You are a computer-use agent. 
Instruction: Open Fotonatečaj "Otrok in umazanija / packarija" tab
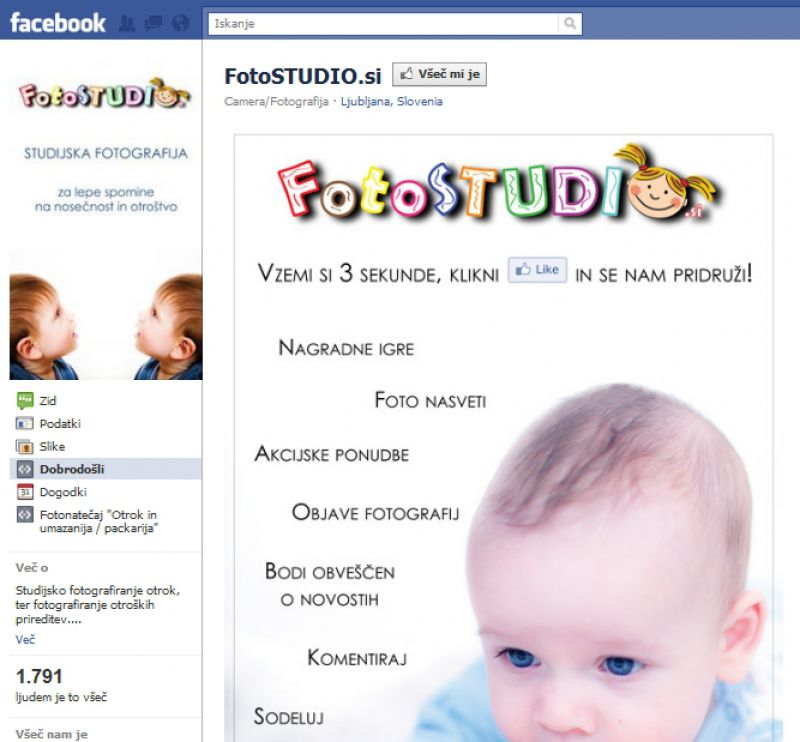click(99, 521)
